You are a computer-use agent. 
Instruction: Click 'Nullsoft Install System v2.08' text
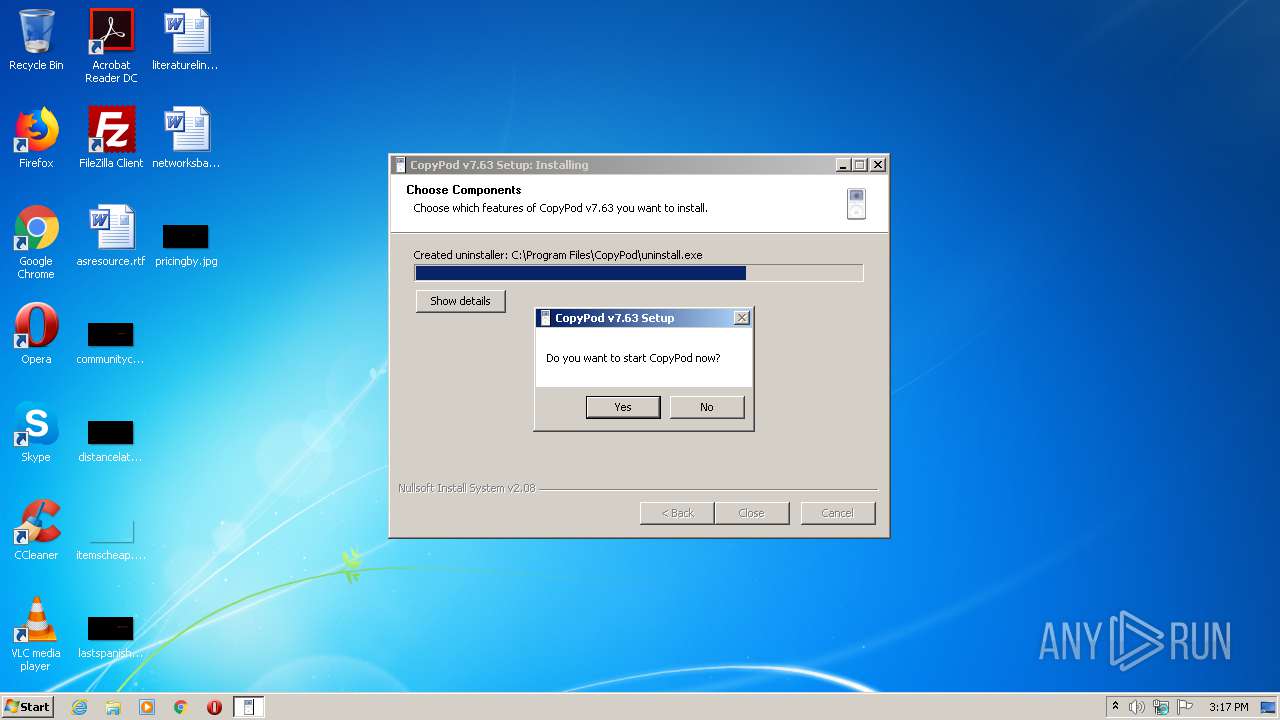click(x=467, y=488)
